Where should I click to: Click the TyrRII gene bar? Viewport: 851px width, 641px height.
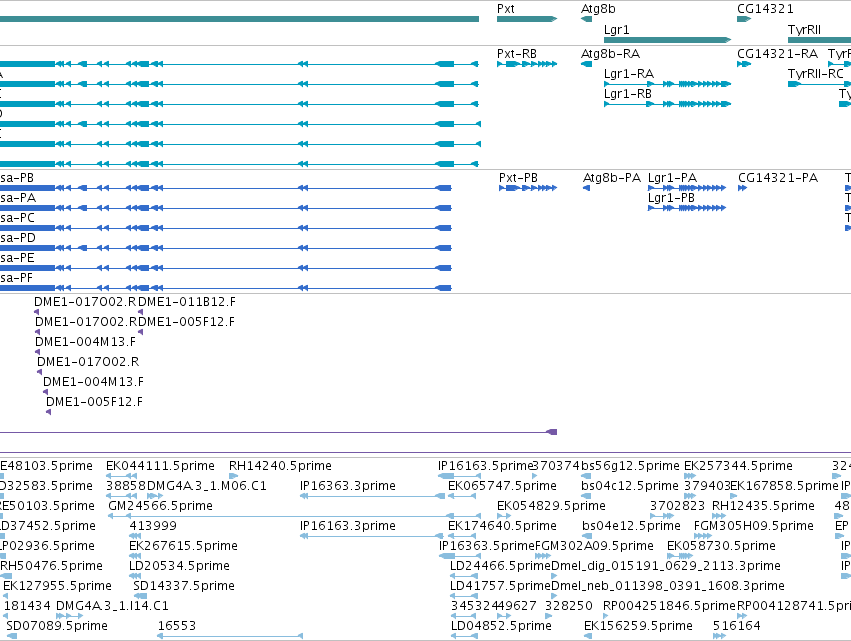(x=820, y=40)
